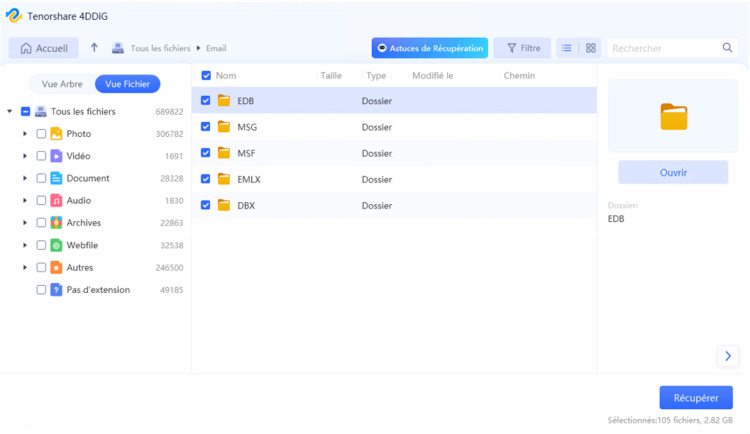The height and width of the screenshot is (434, 750).
Task: Select the Vue Fichier tab
Action: (x=128, y=85)
